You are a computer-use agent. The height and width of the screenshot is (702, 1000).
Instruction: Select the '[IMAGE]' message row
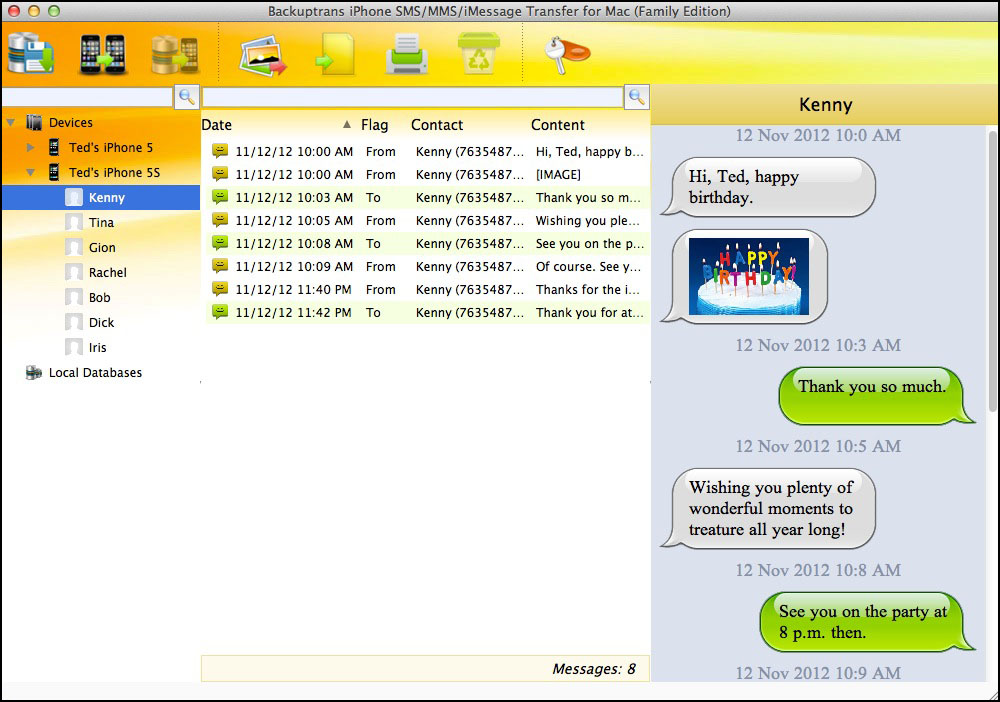click(x=427, y=175)
